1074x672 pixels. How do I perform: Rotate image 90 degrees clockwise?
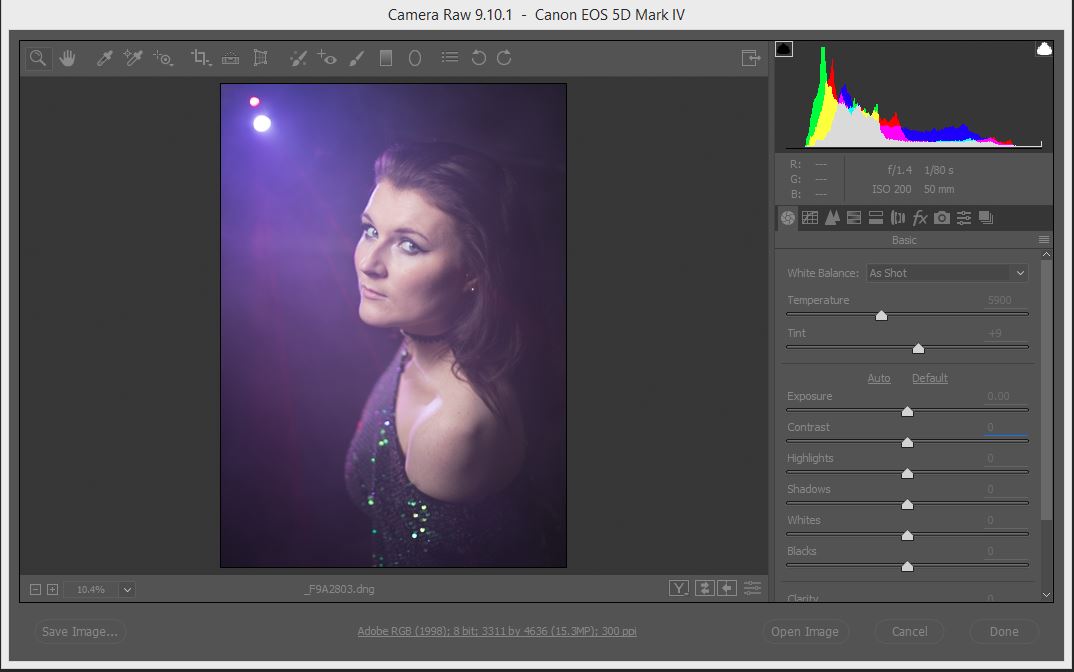coord(504,58)
